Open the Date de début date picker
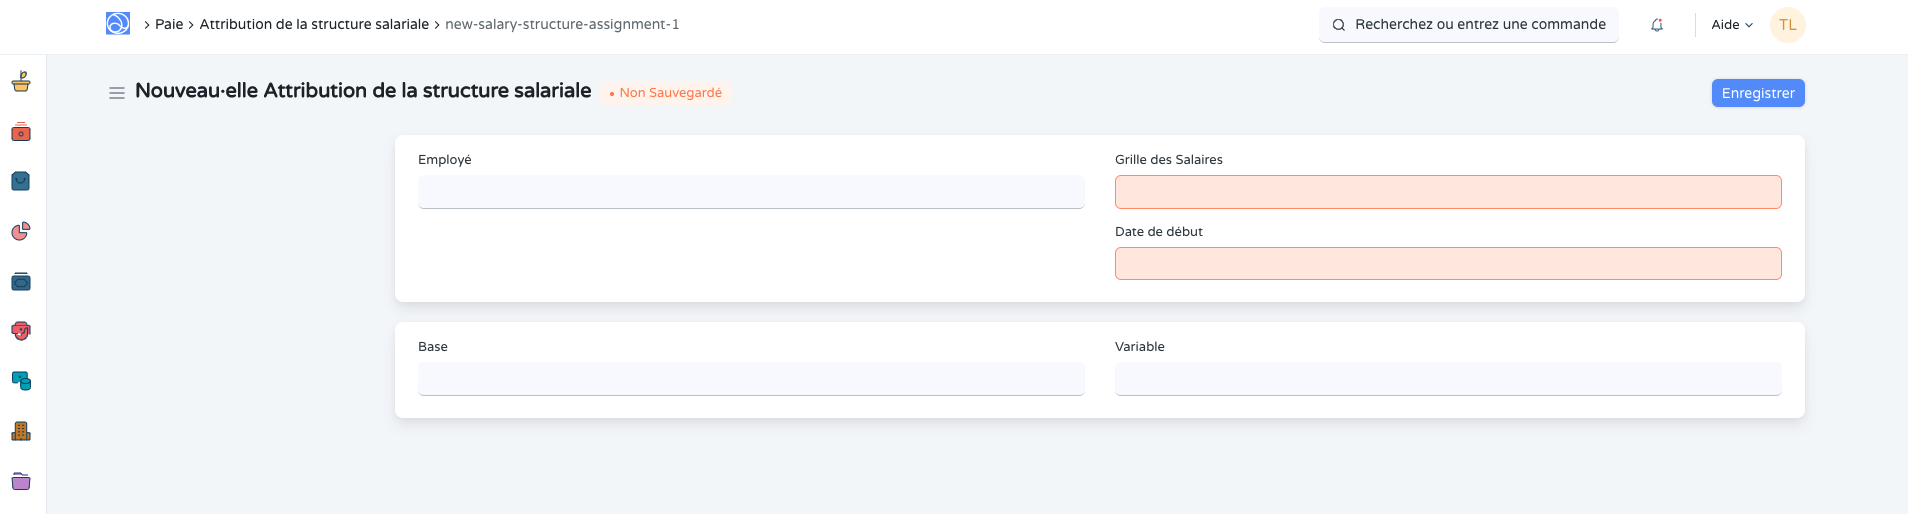1908x514 pixels. pos(1448,264)
